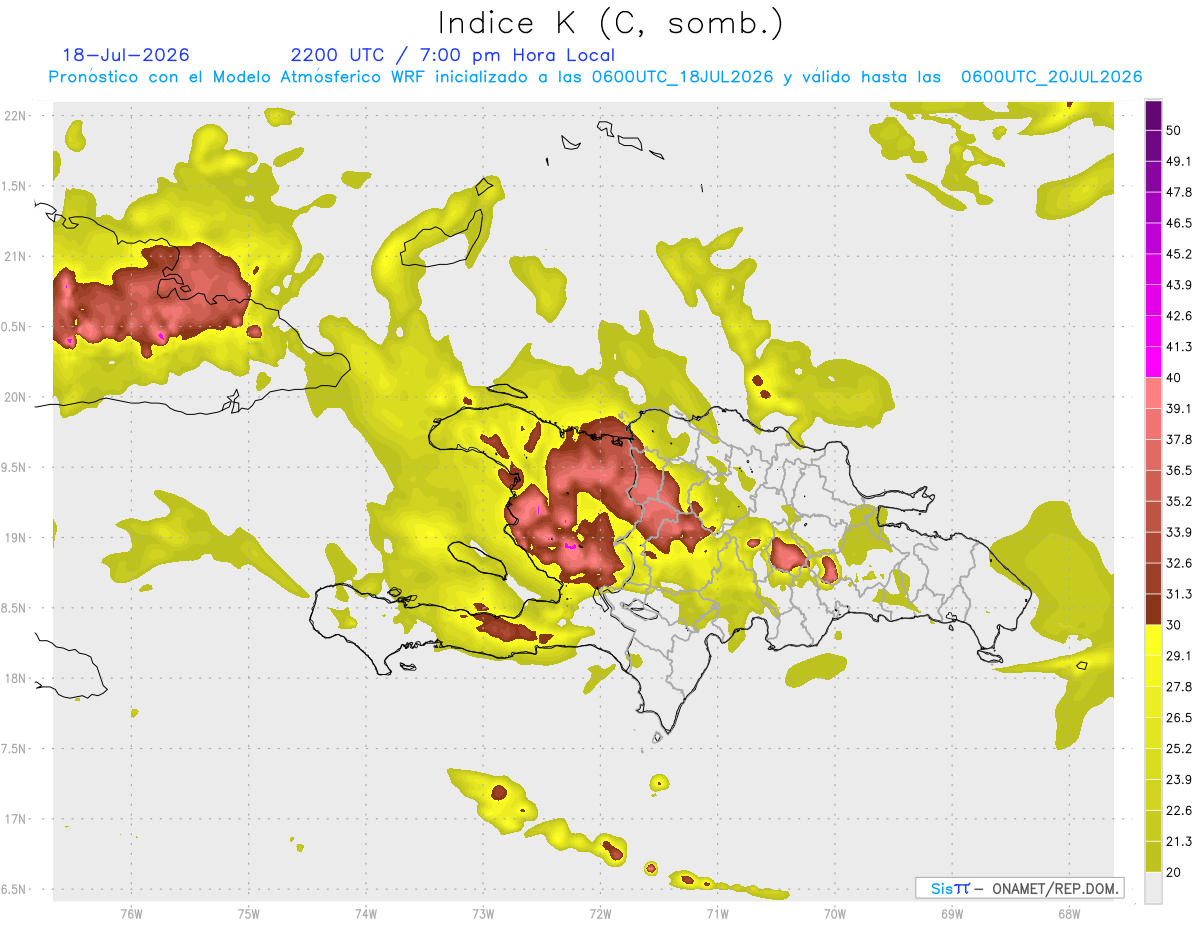The image size is (1200, 927).
Task: Click the "74W" longitude label
Action: (366, 913)
